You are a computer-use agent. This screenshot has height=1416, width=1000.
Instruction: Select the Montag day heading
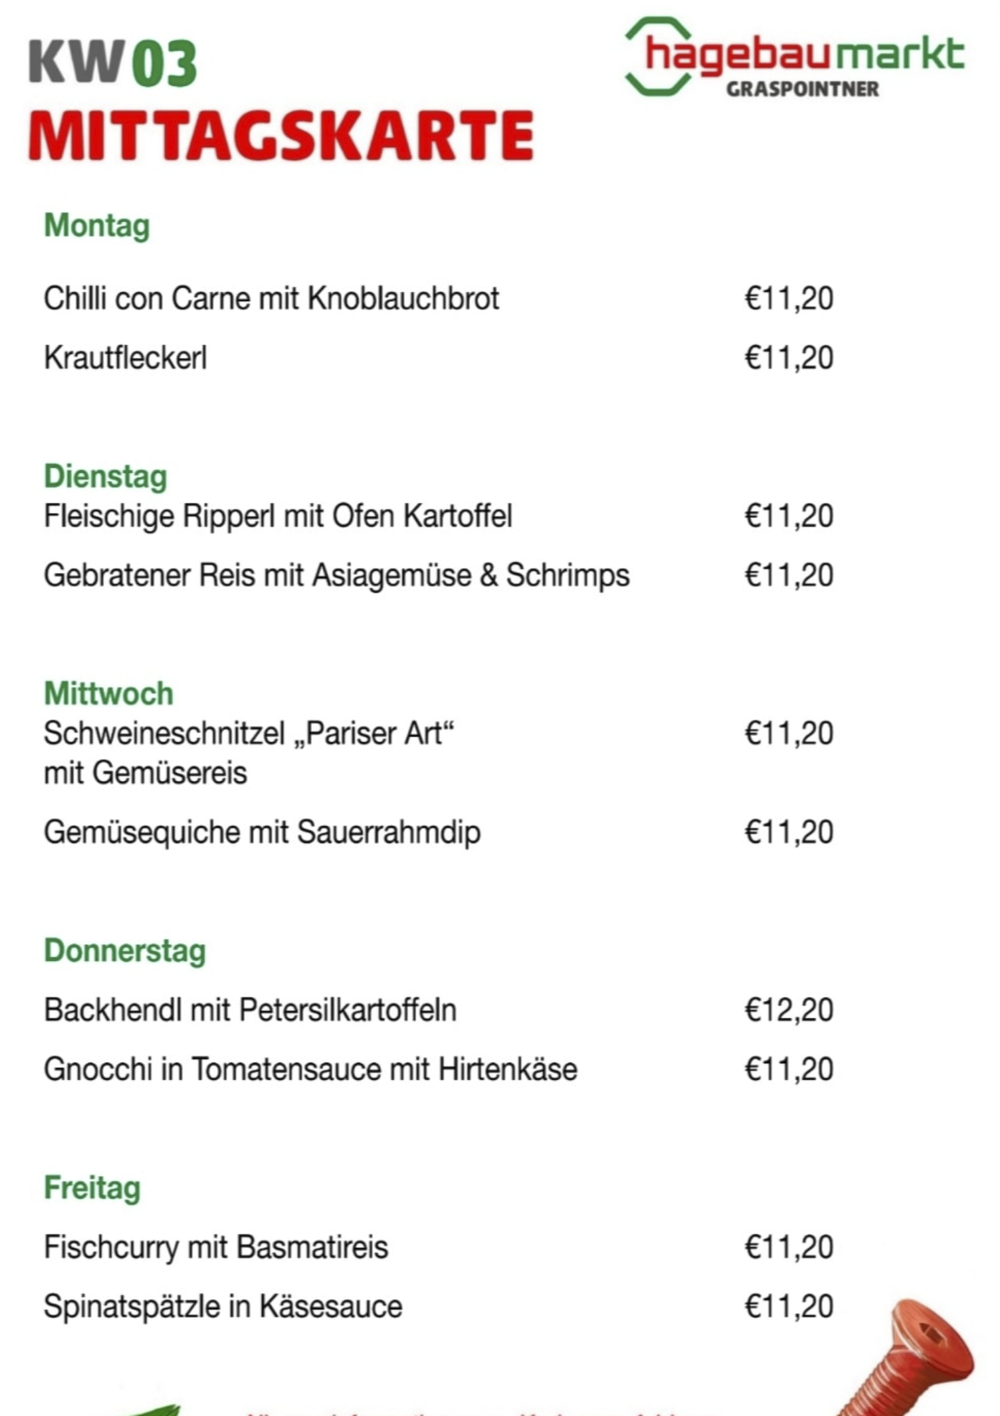[97, 226]
